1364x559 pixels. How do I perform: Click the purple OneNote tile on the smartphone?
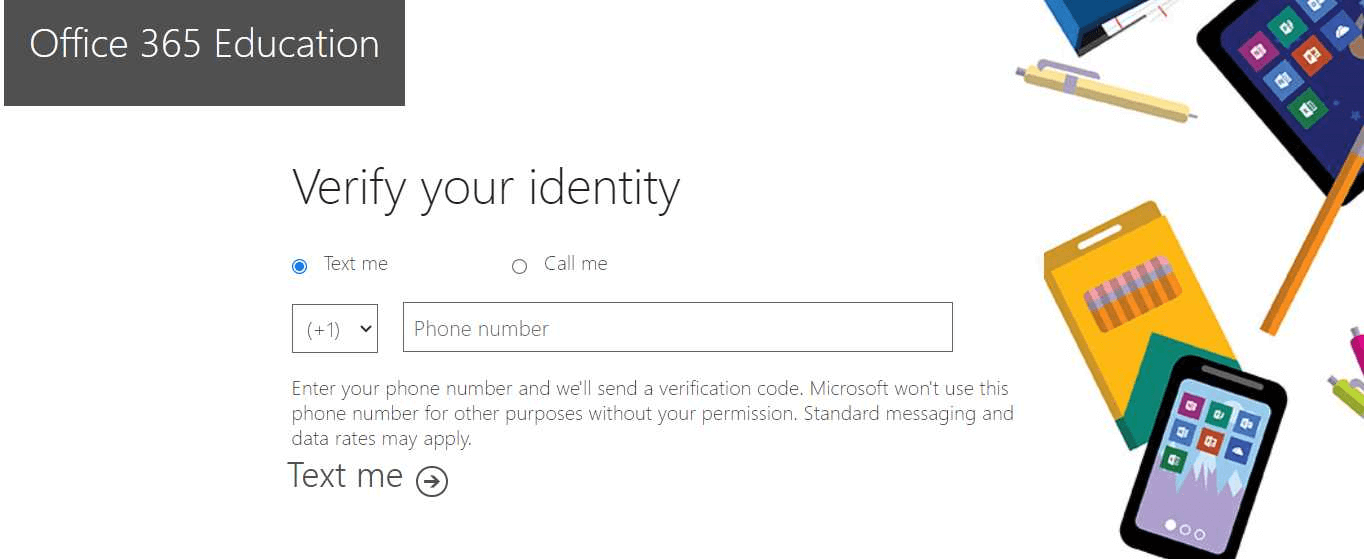click(1191, 405)
